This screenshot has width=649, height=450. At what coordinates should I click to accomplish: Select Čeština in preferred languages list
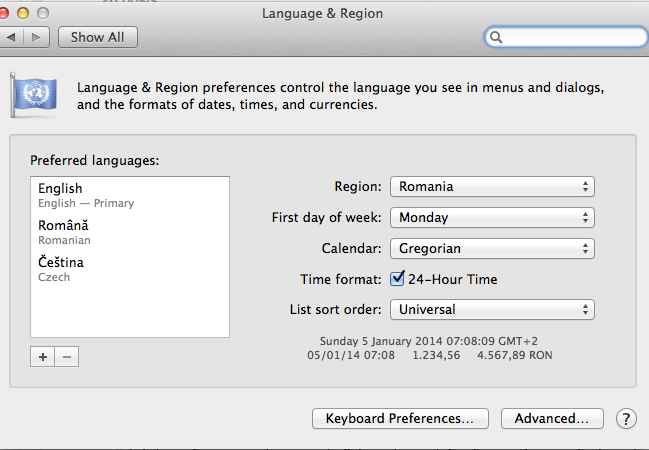[x=130, y=269]
